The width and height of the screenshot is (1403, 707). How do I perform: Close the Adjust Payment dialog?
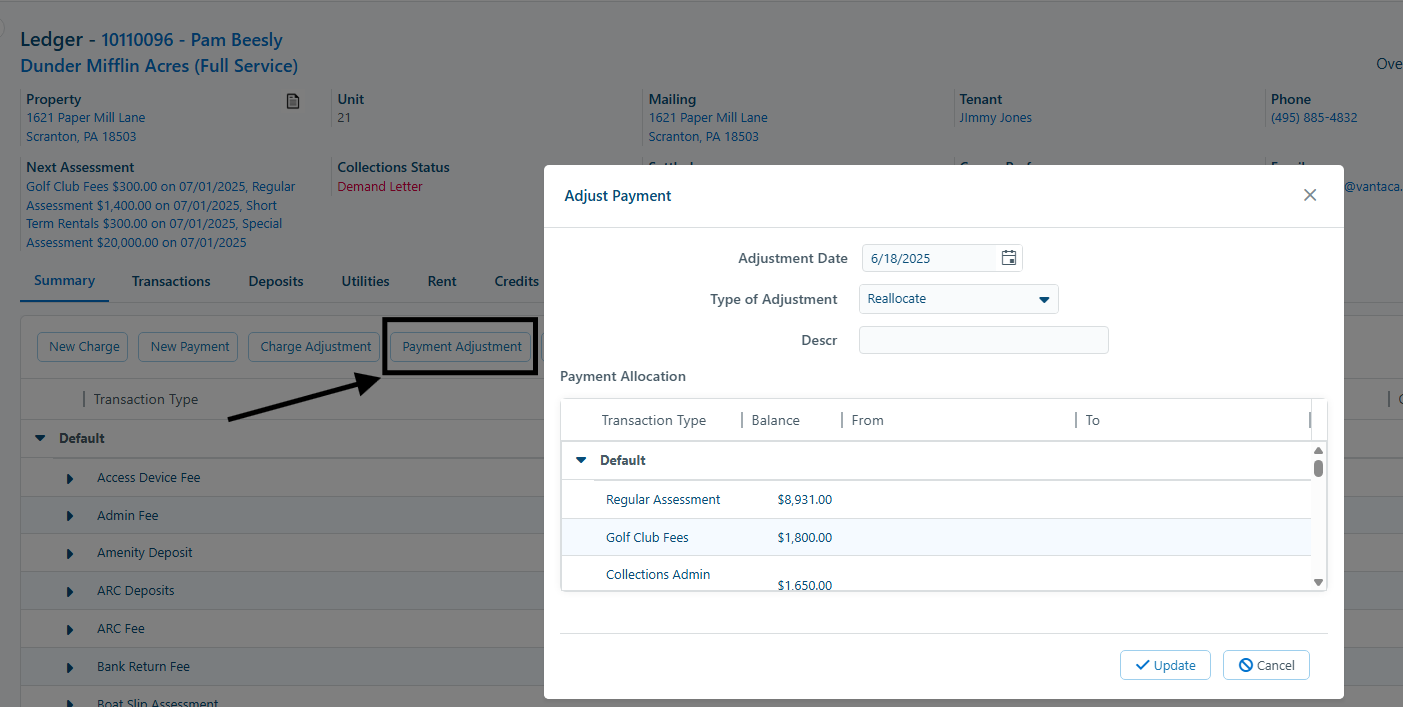(x=1309, y=195)
